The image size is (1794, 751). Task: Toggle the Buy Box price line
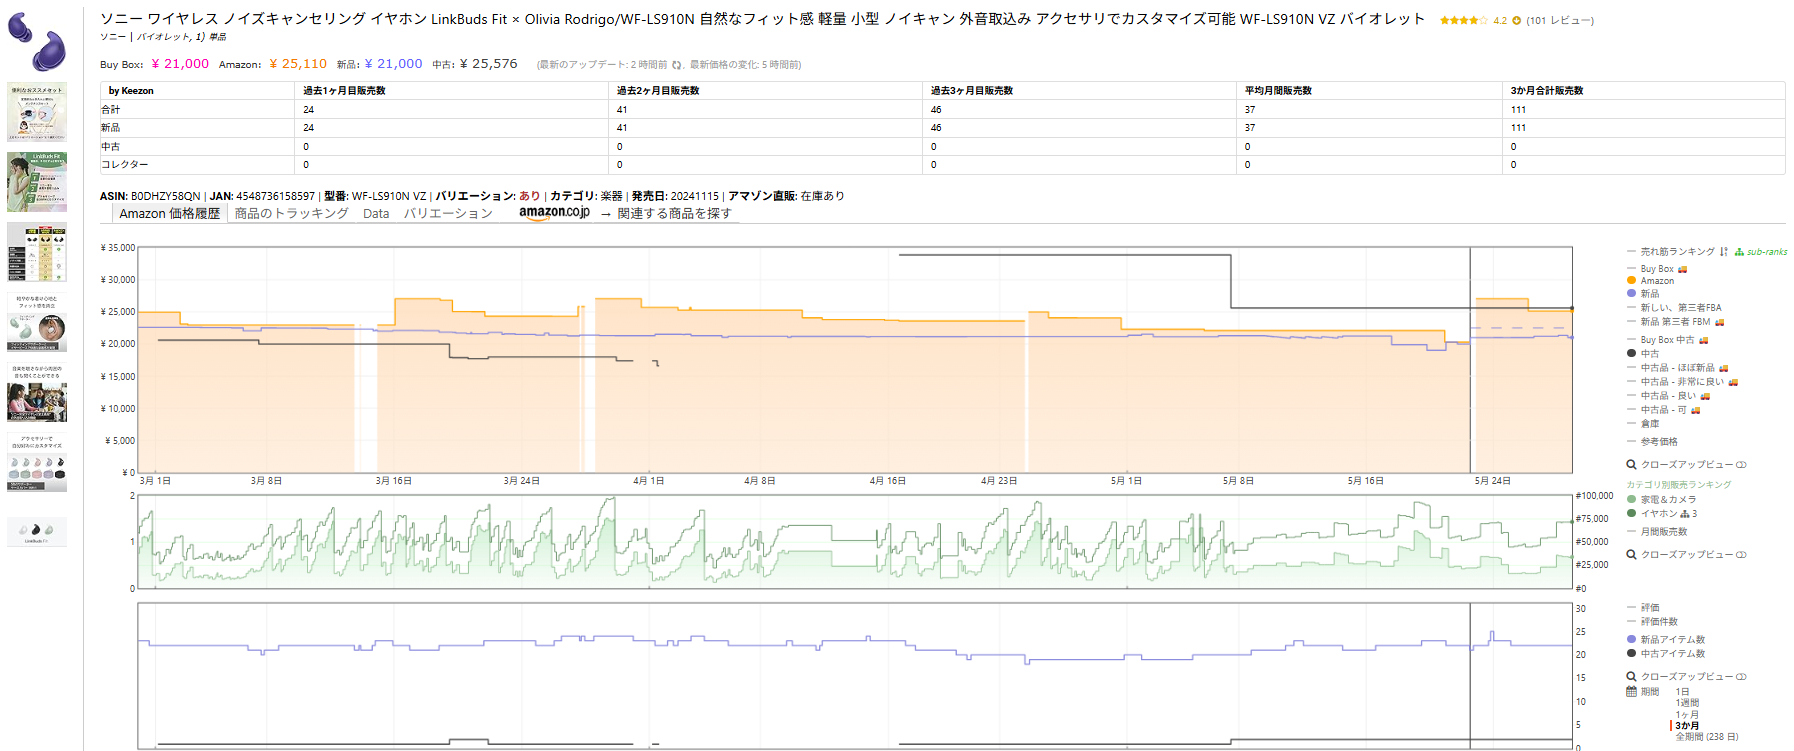pos(1657,269)
